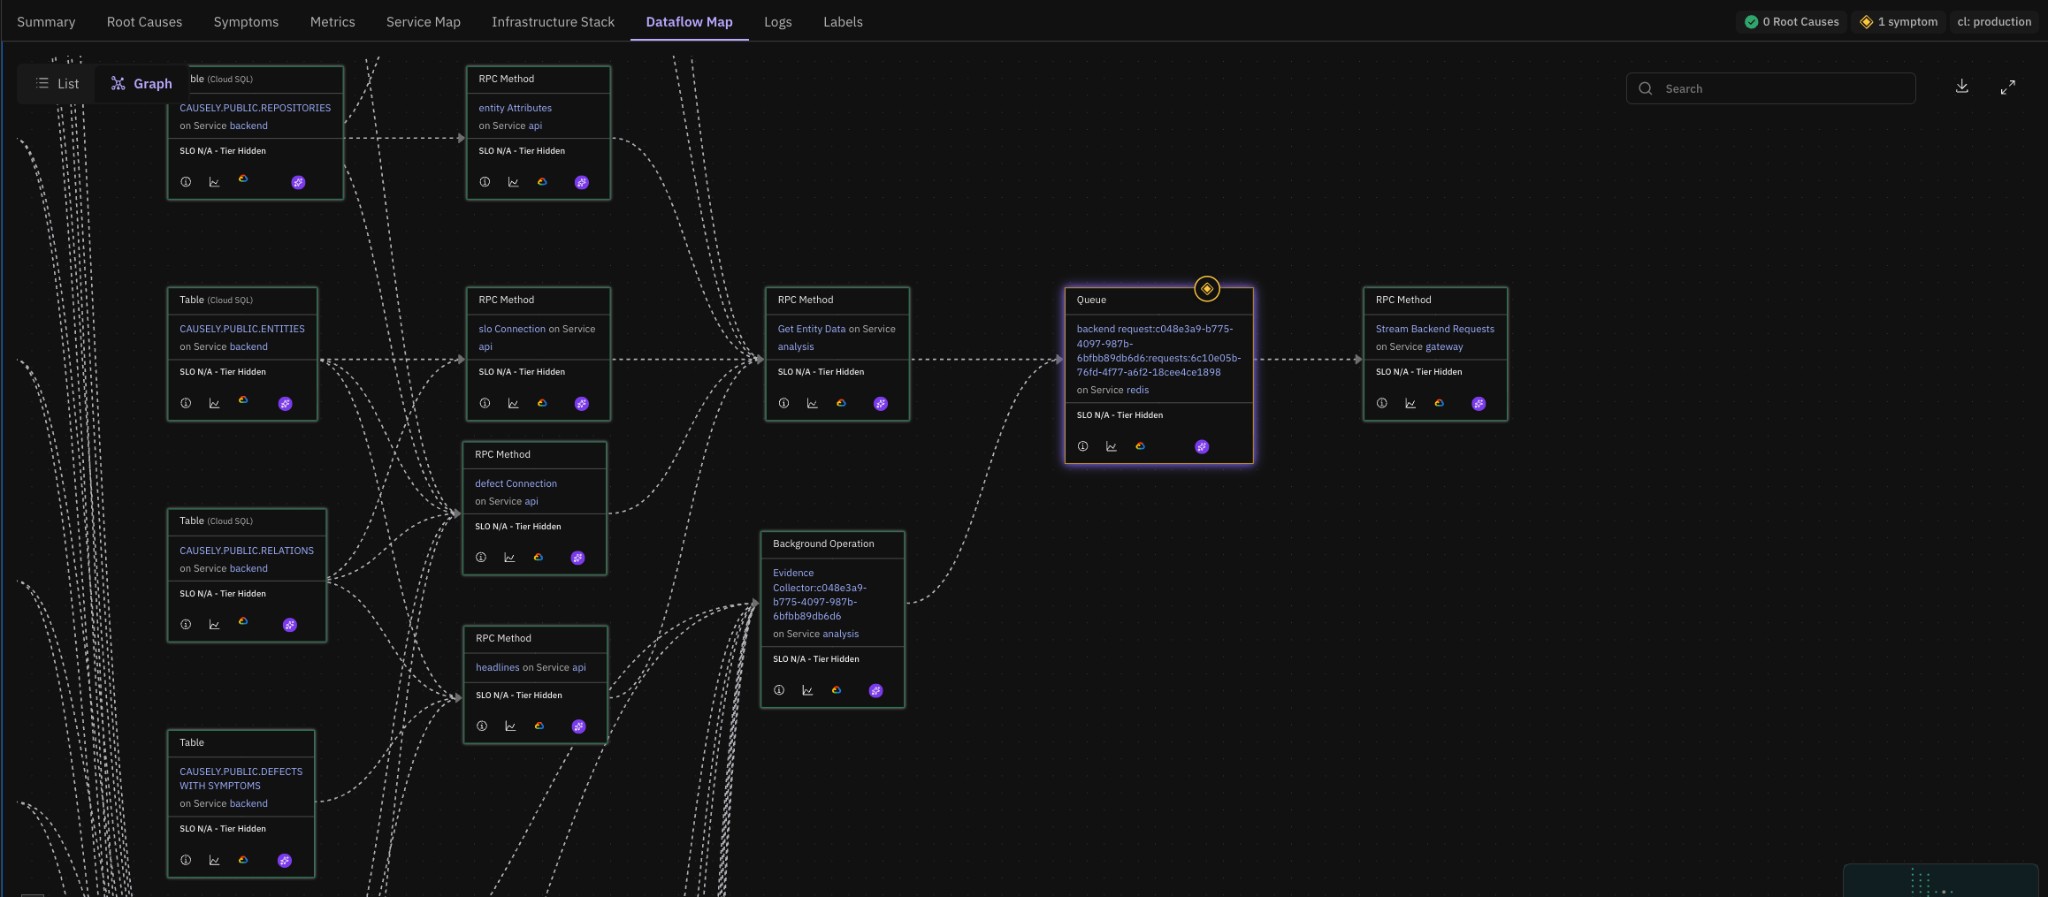Click info icon on CAUSELY.PUBLIC.ENTITIES table node

185,404
